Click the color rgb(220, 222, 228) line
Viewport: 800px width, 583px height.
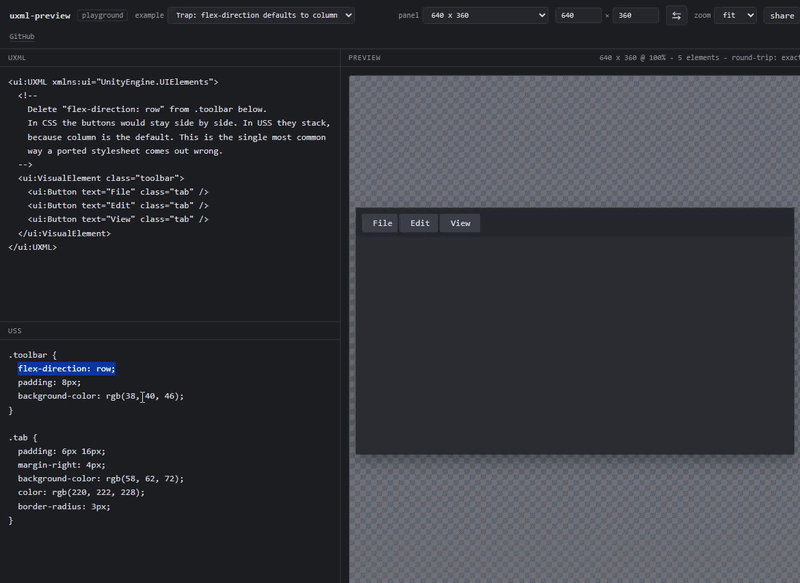pyautogui.click(x=81, y=492)
